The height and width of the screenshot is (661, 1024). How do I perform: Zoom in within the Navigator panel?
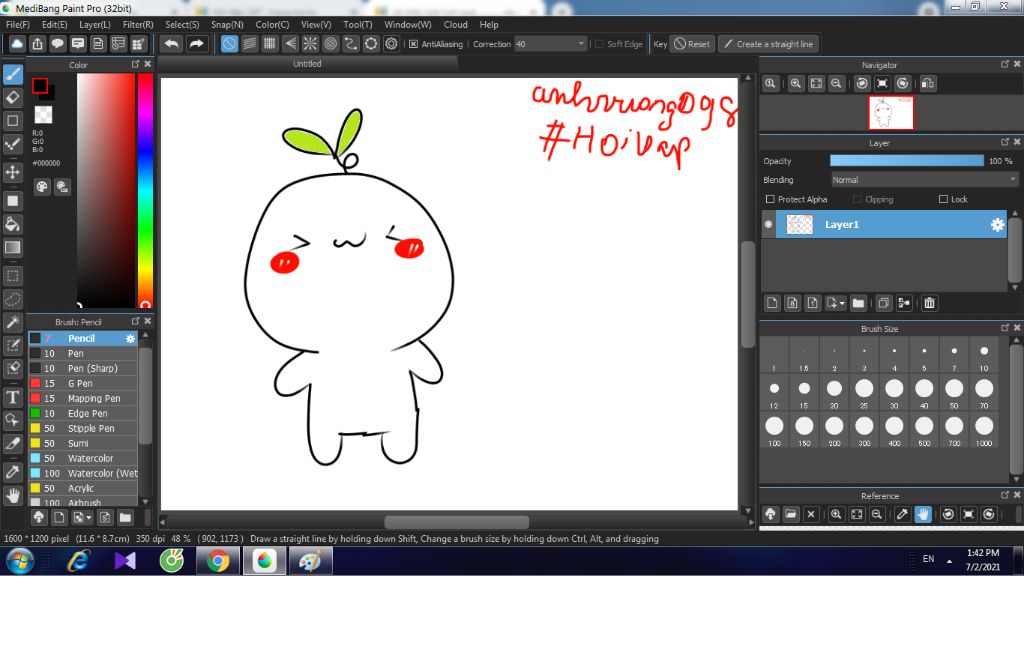click(795, 83)
